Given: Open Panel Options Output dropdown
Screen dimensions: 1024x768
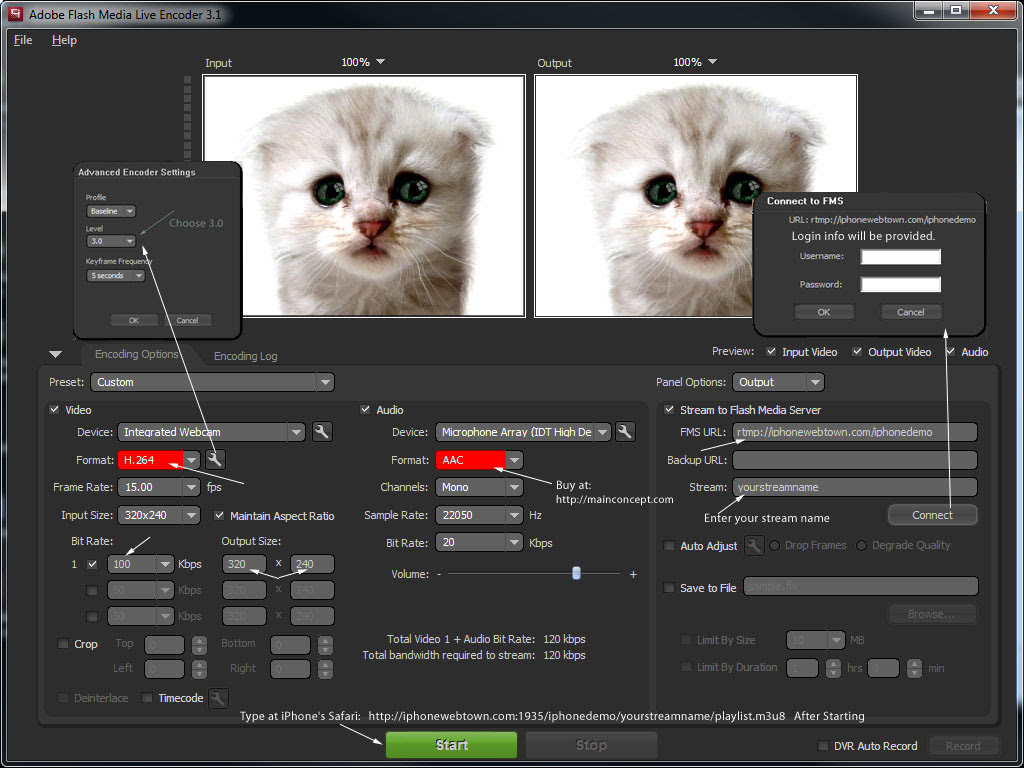Looking at the screenshot, I should (x=778, y=382).
